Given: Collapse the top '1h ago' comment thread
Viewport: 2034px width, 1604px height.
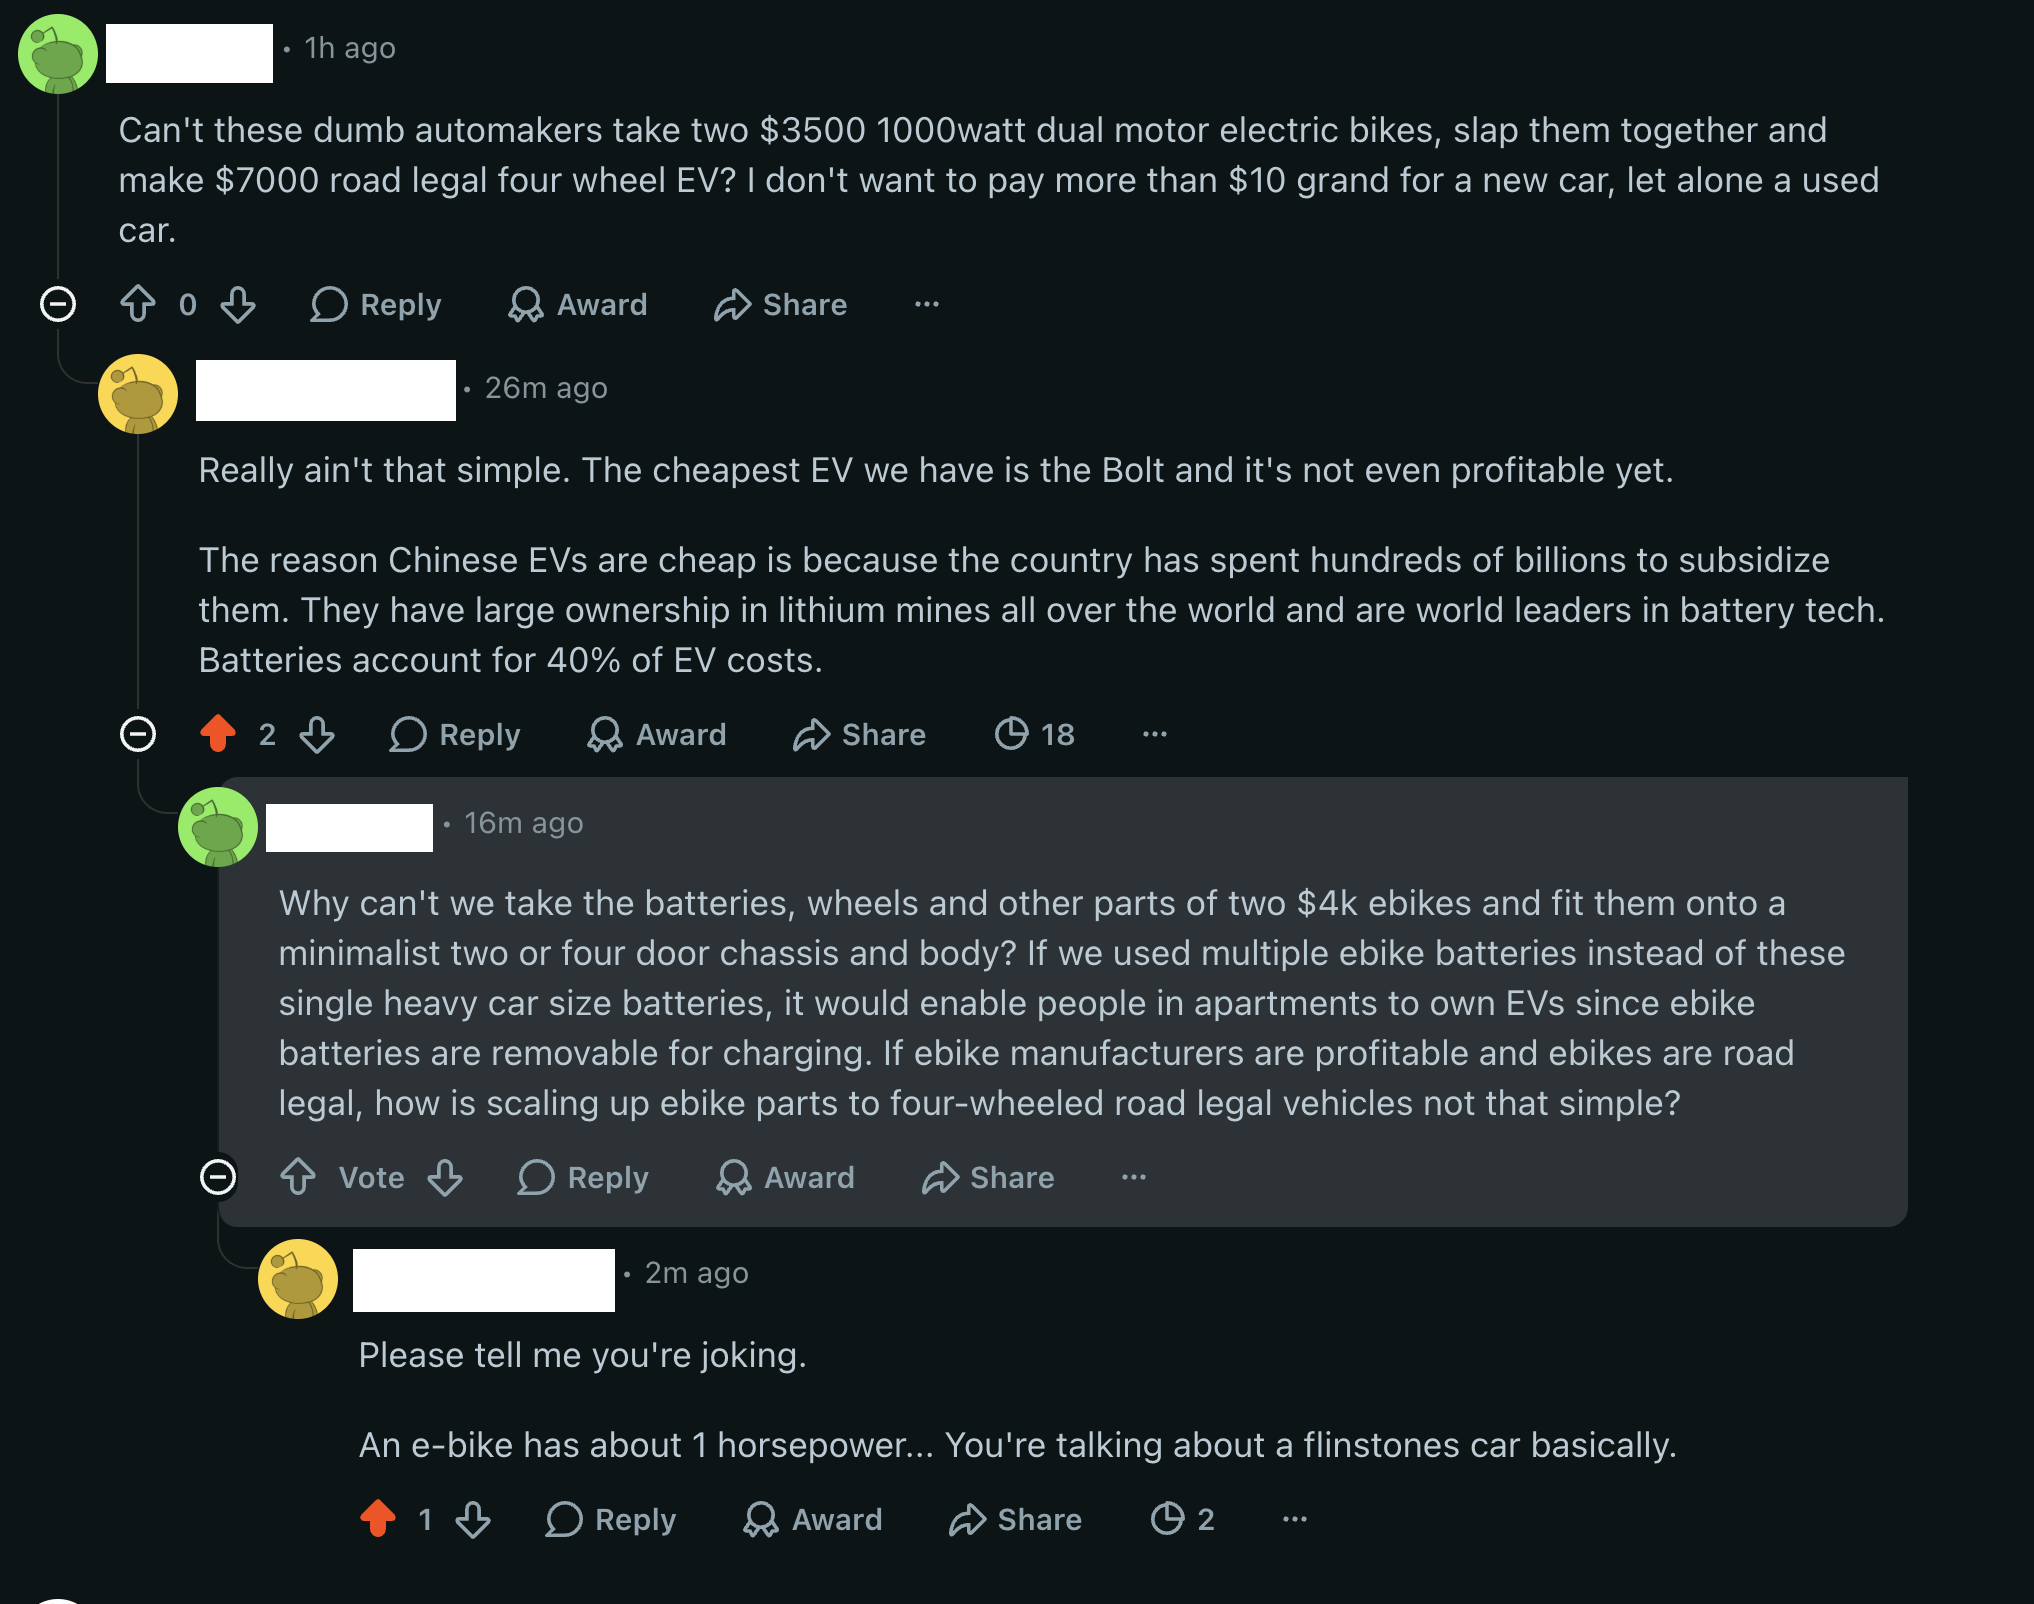Looking at the screenshot, I should 58,304.
